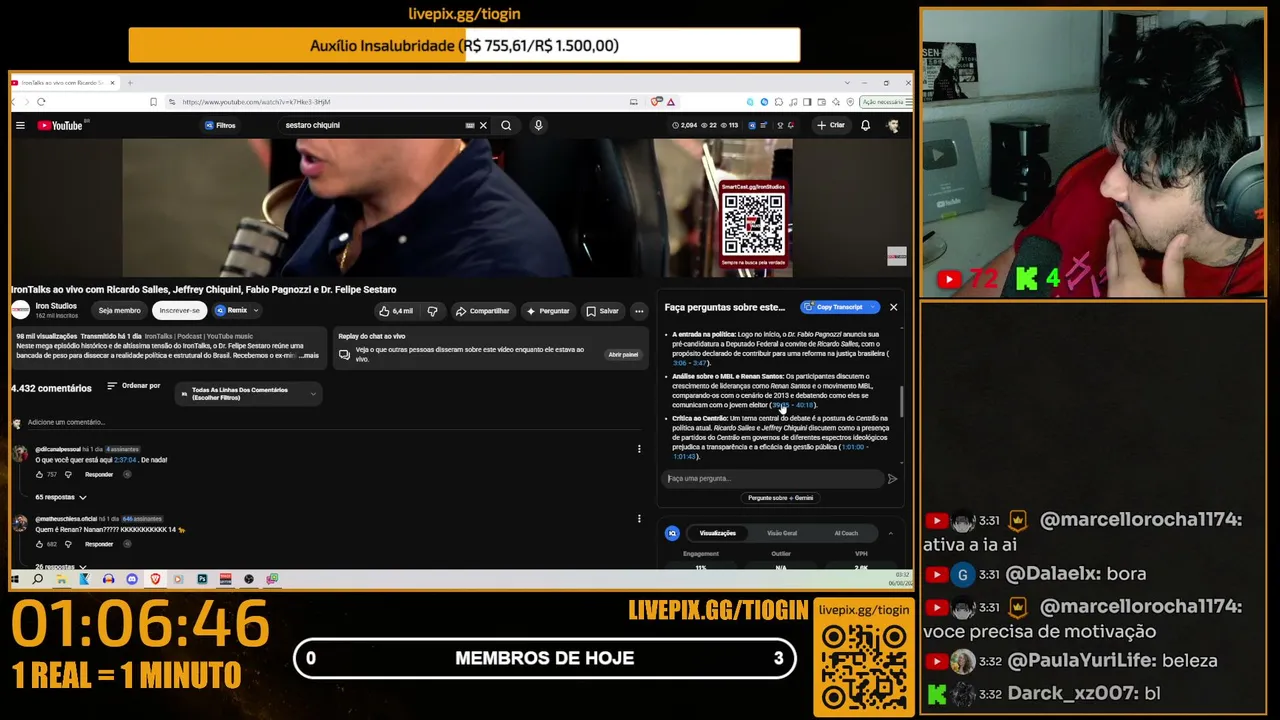Image resolution: width=1280 pixels, height=720 pixels.
Task: Switch to the Visão Geral tab
Action: [x=782, y=533]
